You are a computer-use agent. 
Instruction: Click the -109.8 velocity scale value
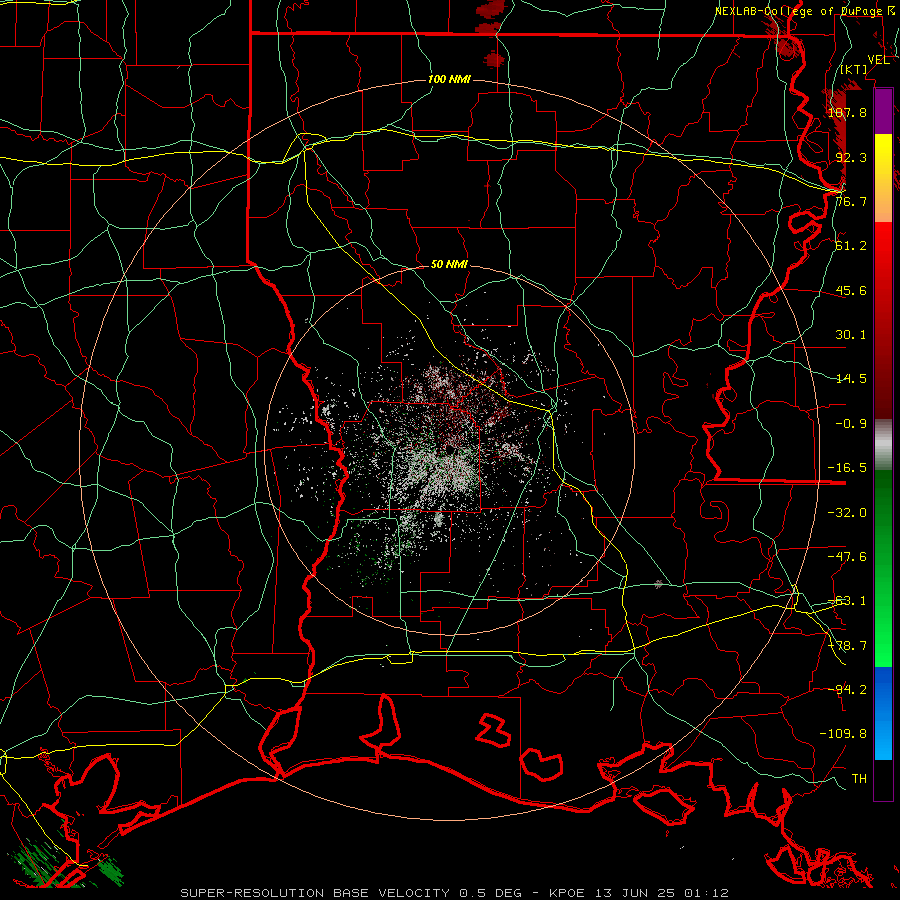tap(843, 734)
